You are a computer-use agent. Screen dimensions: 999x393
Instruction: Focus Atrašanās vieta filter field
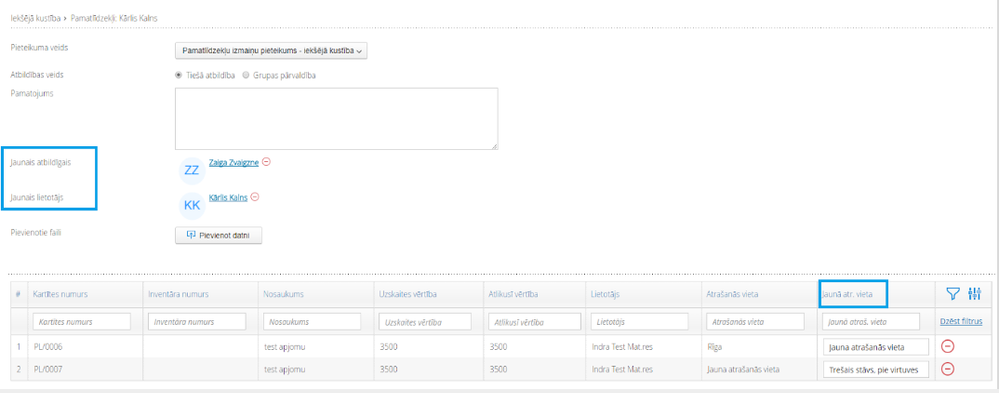(755, 322)
